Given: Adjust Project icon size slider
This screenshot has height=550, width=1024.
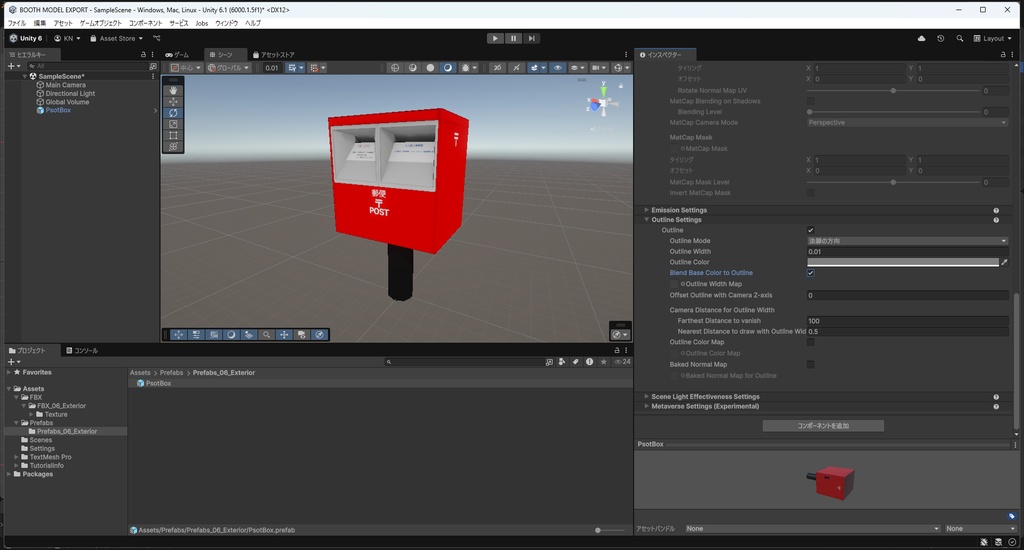Looking at the screenshot, I should (x=609, y=530).
